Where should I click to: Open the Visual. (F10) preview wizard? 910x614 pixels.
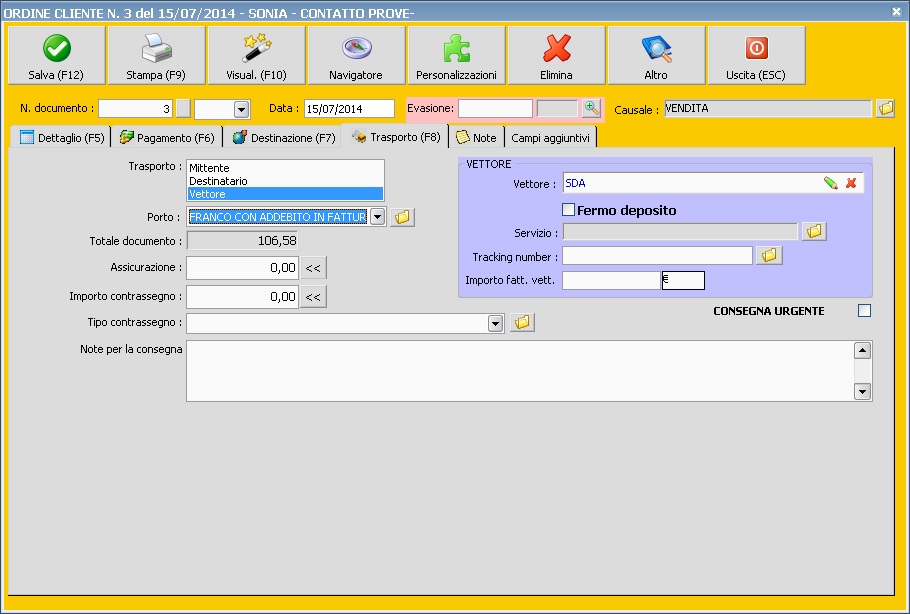coord(257,56)
